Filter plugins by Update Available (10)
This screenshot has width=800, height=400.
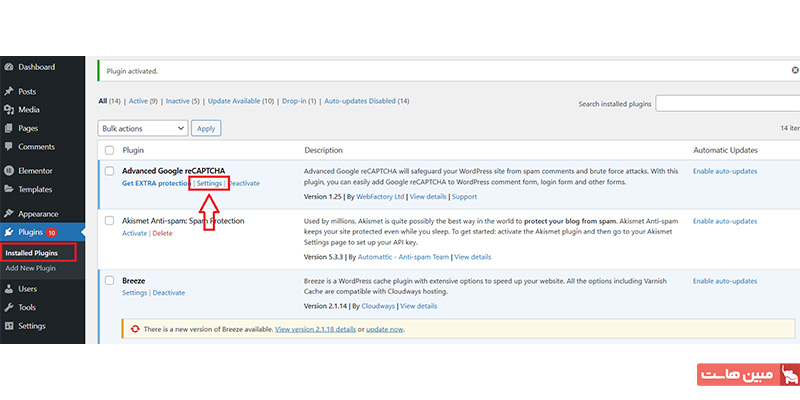241,101
